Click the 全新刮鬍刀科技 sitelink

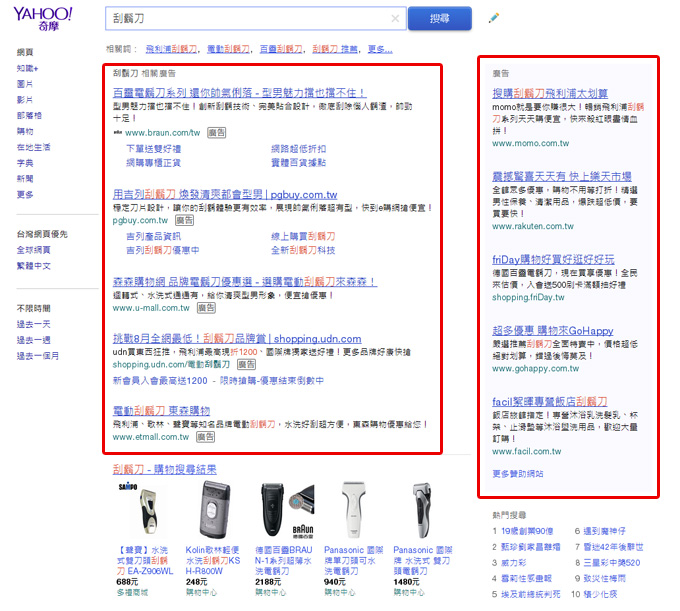[303, 250]
